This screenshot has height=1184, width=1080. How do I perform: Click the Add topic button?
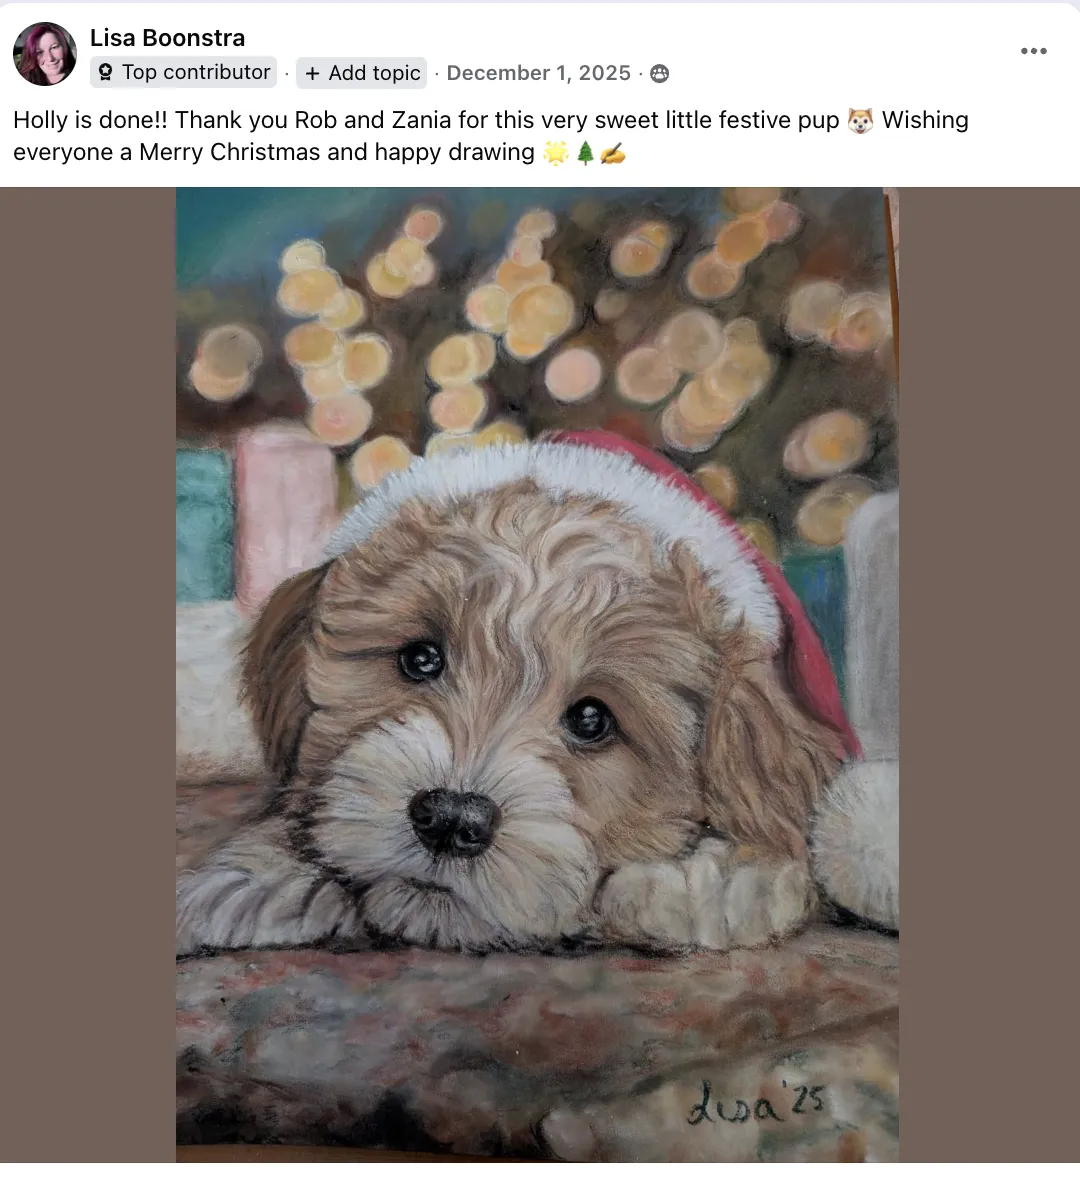(362, 73)
